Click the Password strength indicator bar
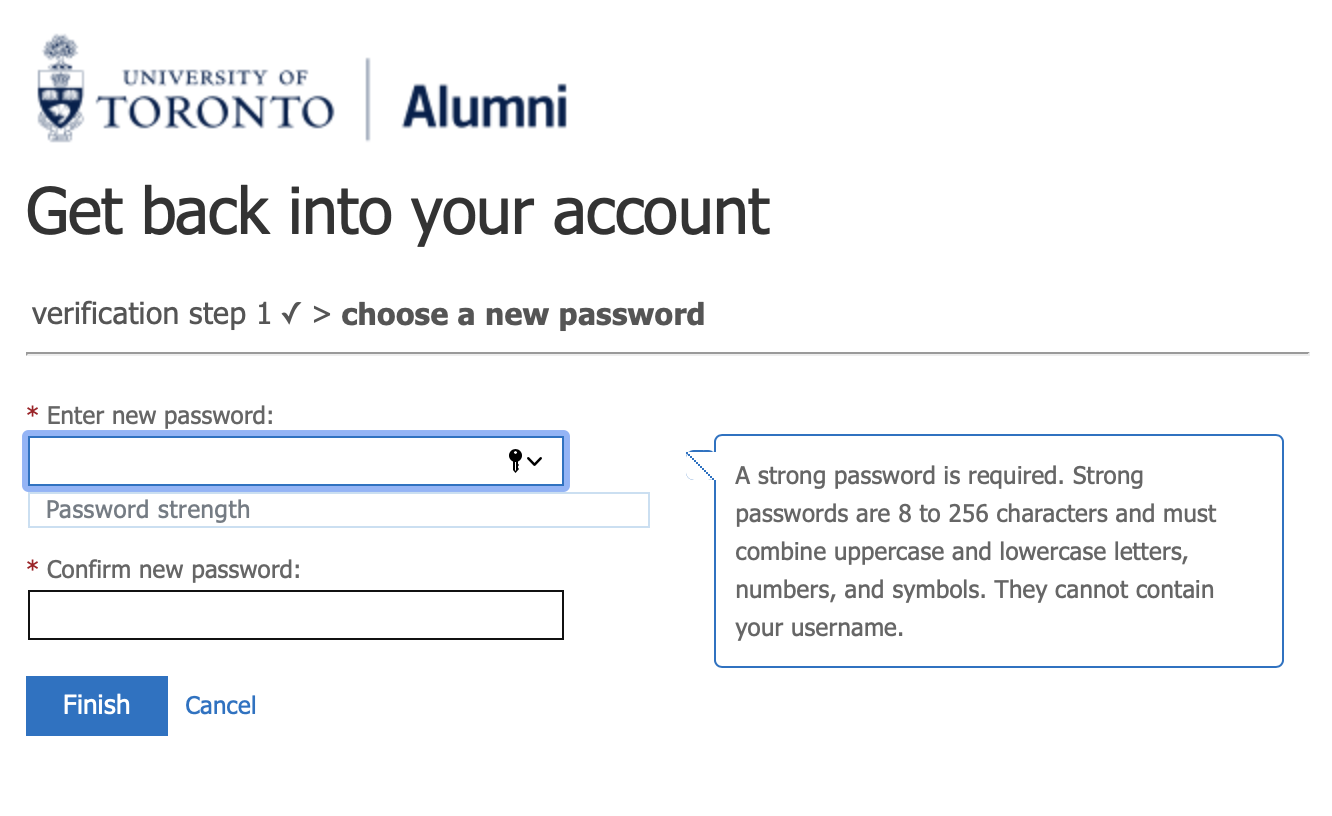 339,510
